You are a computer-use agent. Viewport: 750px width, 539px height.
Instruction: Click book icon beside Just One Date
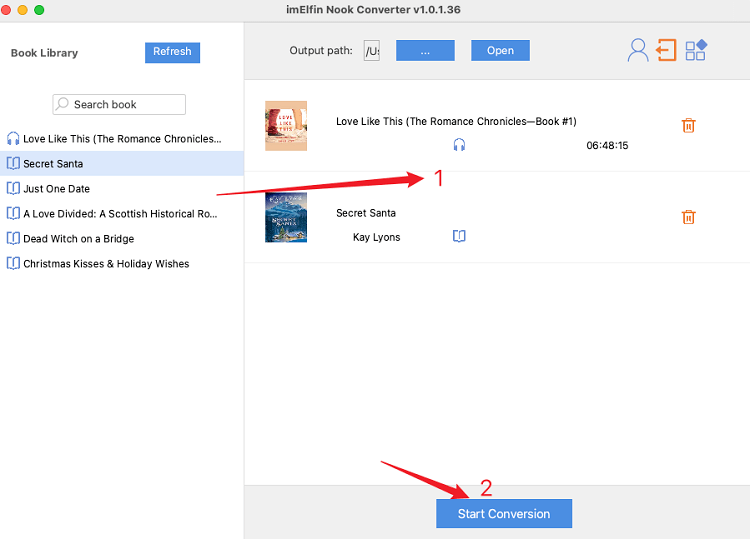pyautogui.click(x=13, y=188)
